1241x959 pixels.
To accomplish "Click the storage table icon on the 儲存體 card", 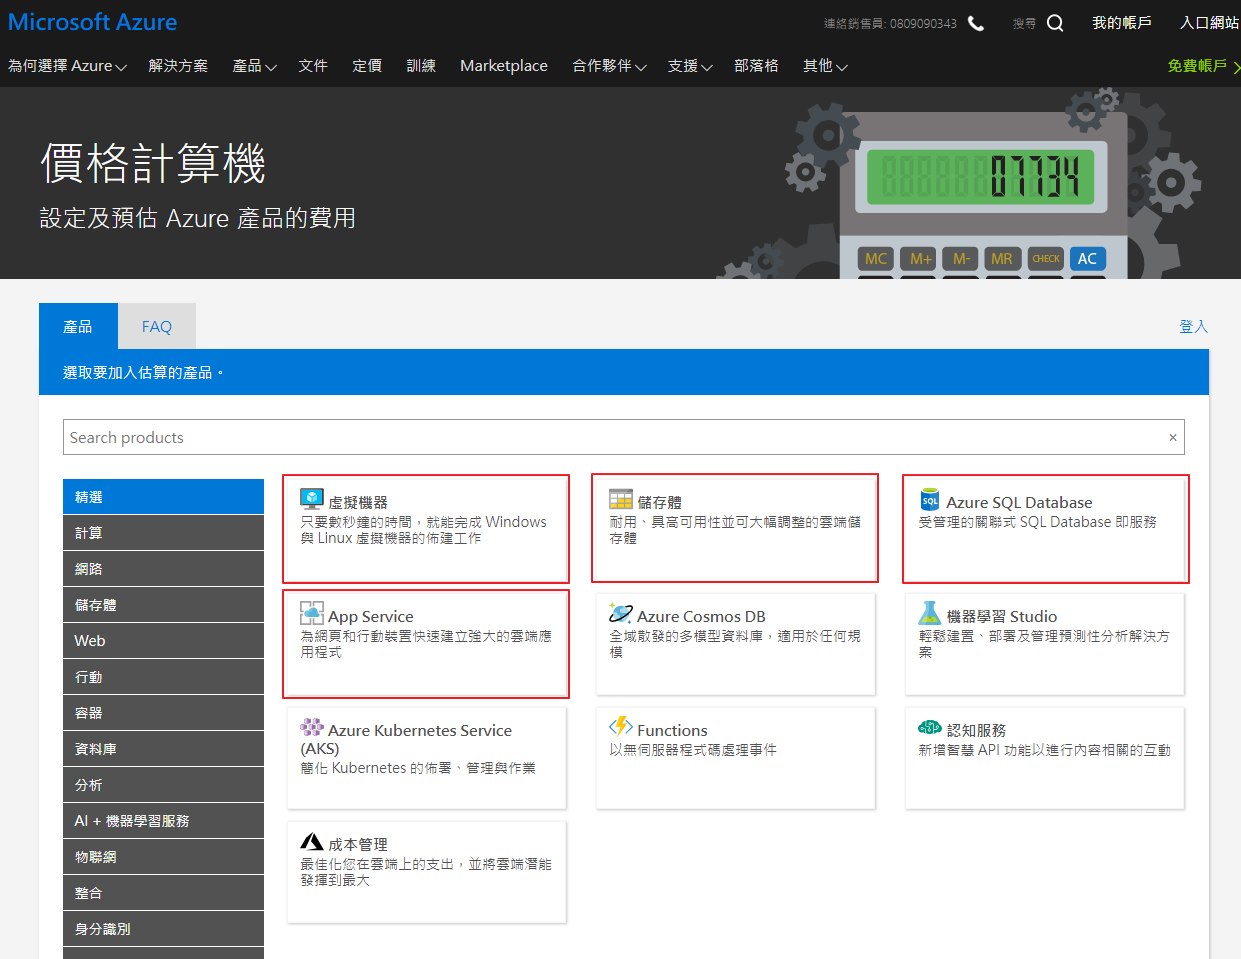I will (621, 499).
